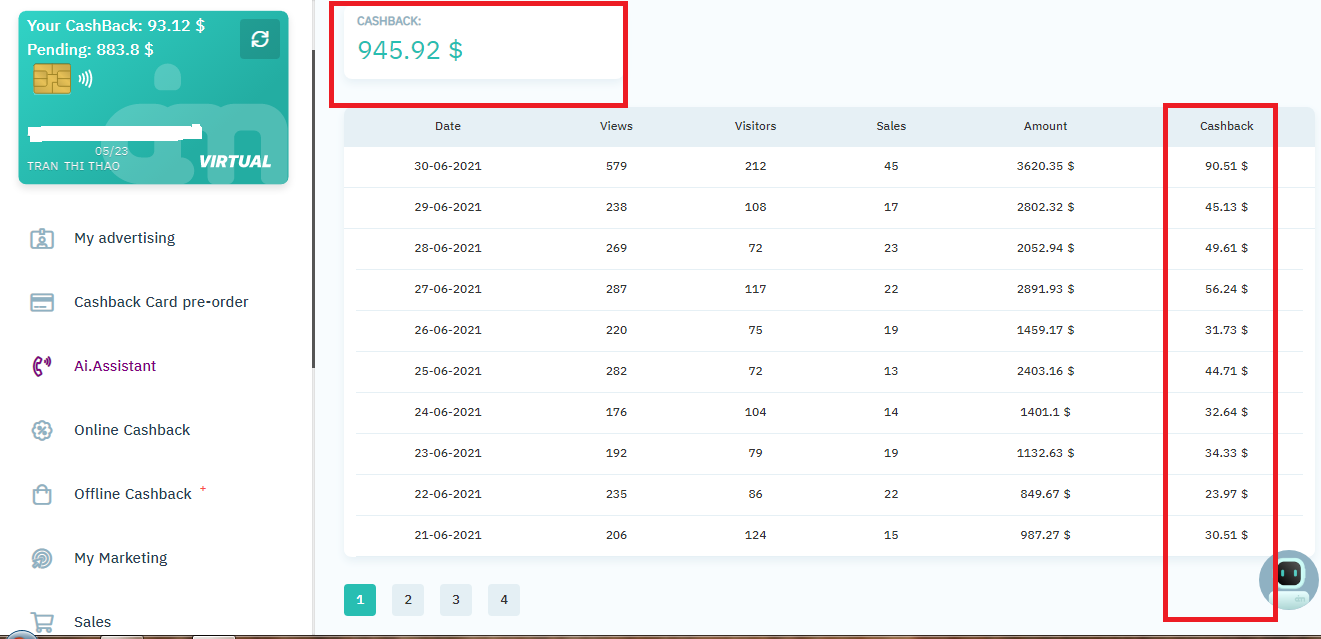Go to page 2 of the table
Viewport: 1321px width, 639px height.
coord(408,600)
